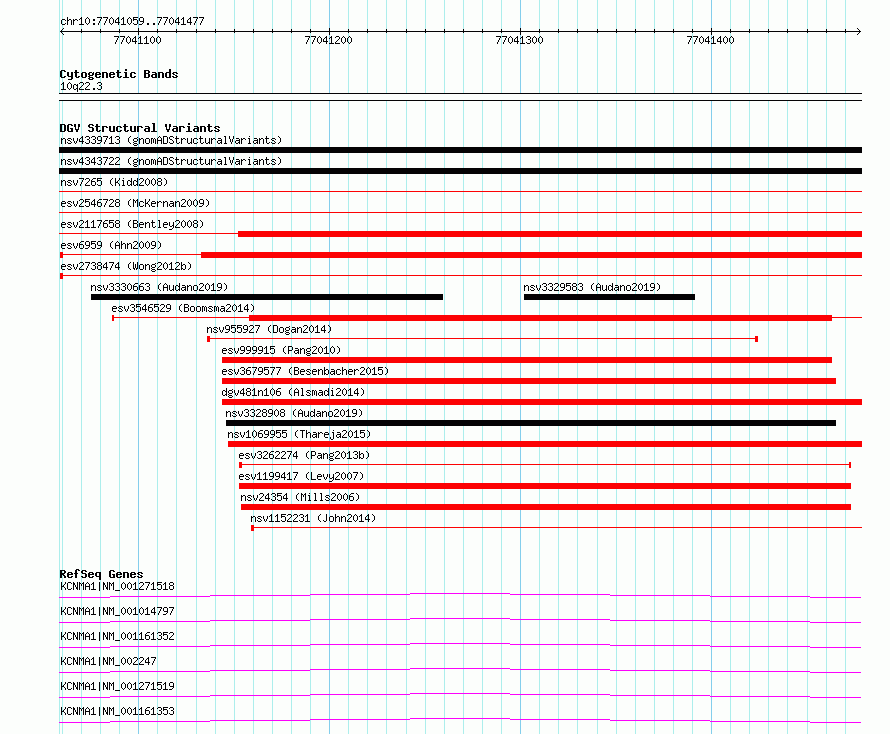Click the chr10:77041059..77041477 region label

click(x=132, y=21)
